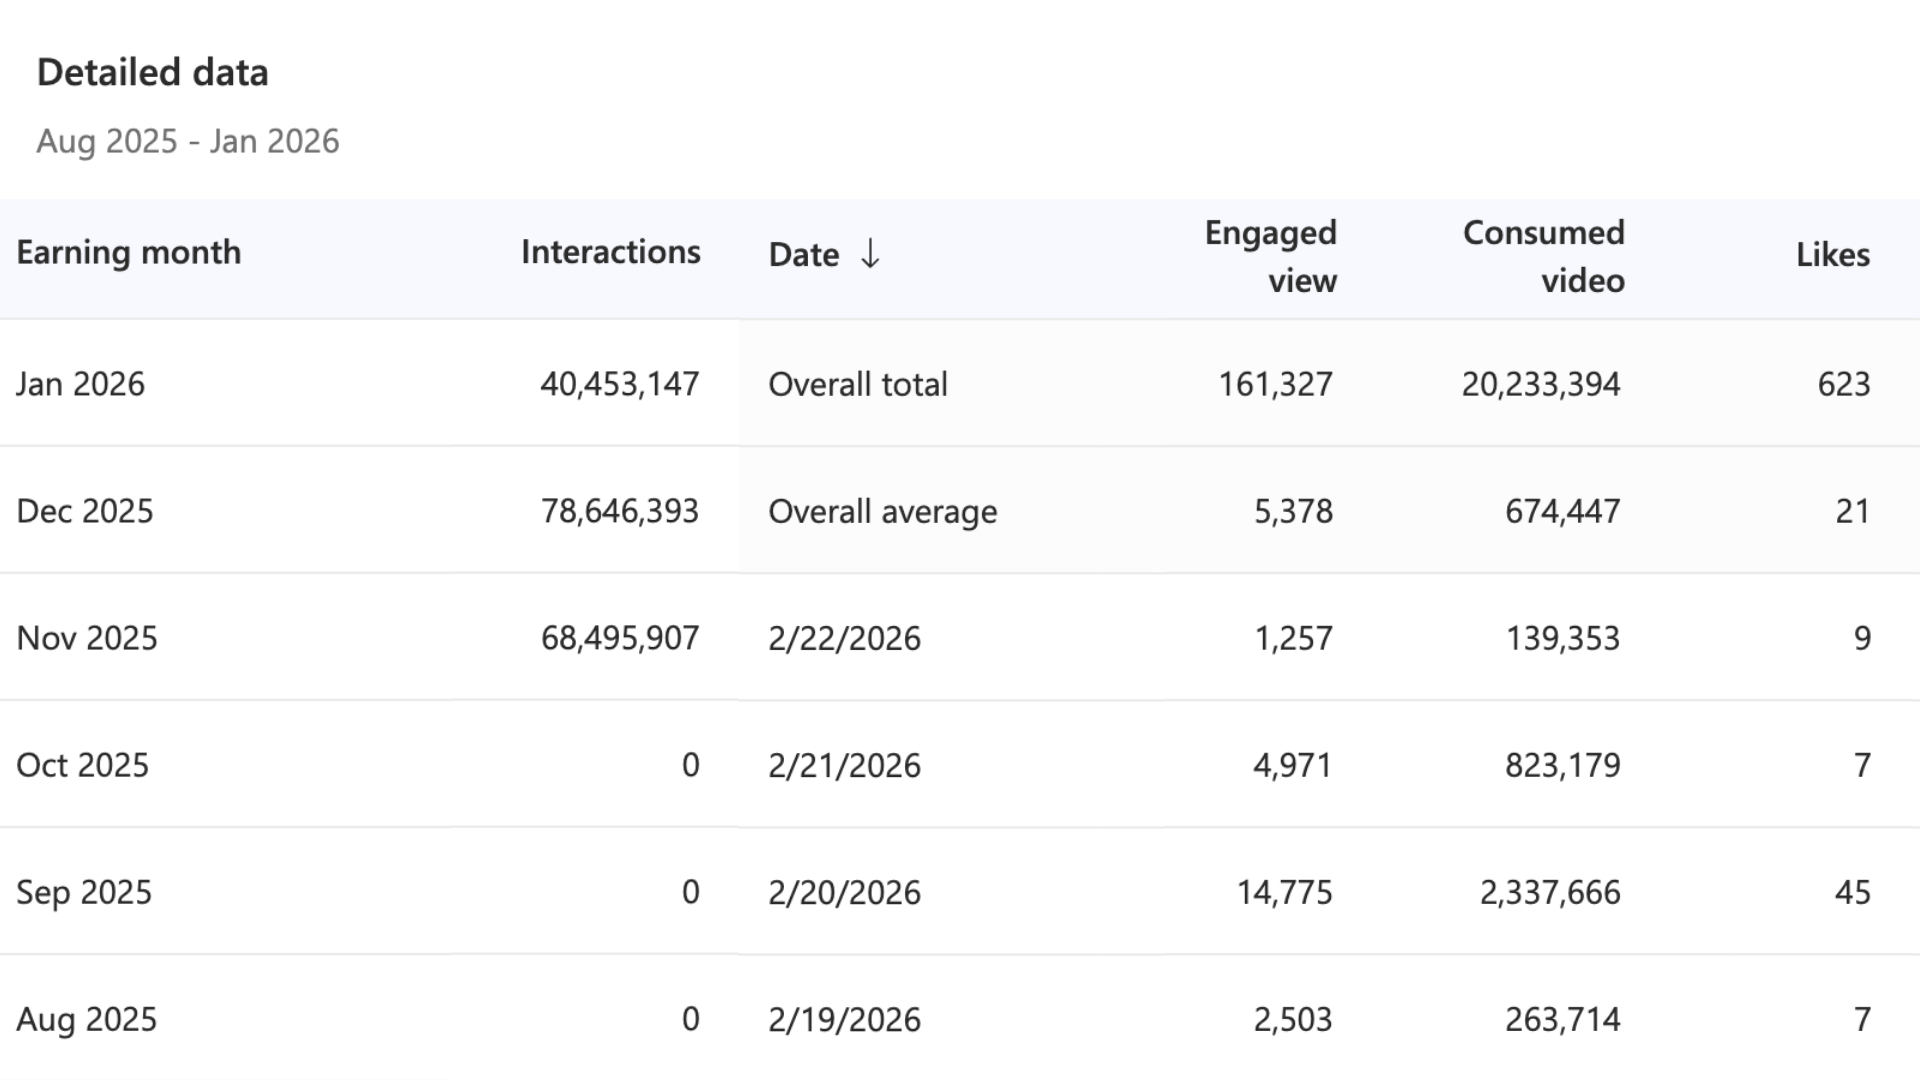Sort by Interactions column header

610,252
